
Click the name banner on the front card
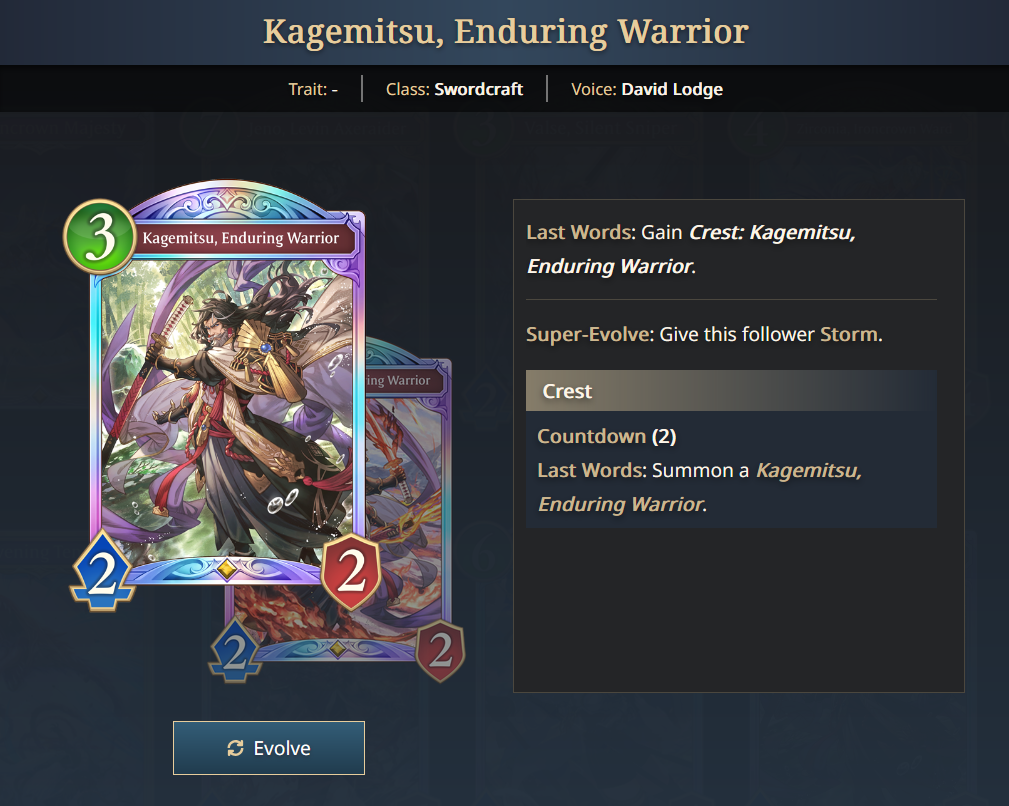click(x=241, y=238)
